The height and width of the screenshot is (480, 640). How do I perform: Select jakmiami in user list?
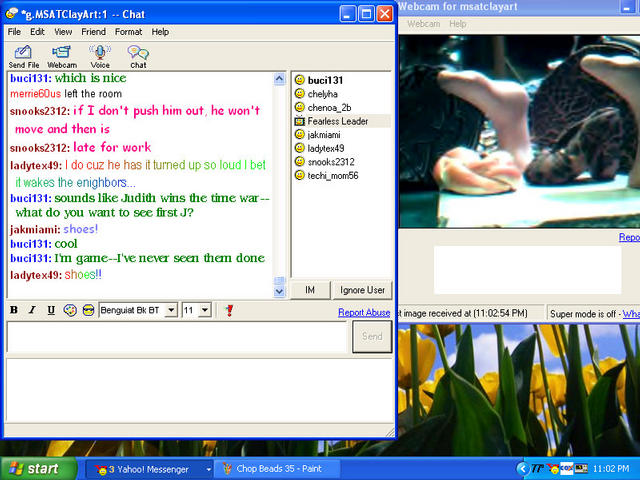click(324, 135)
